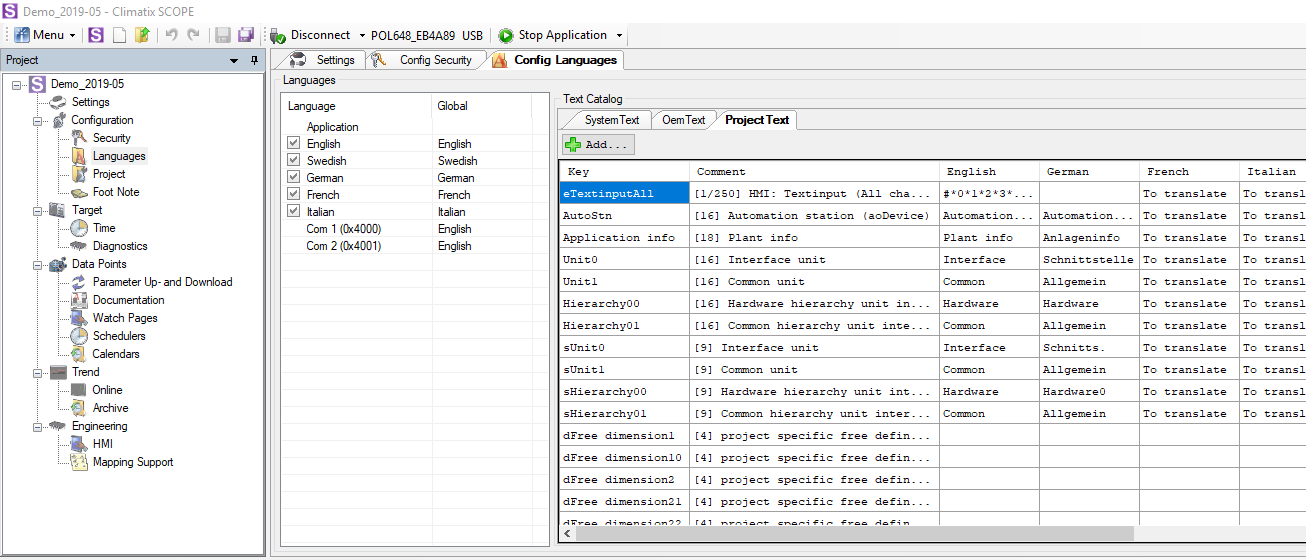1306x560 pixels.
Task: Click the Security keys icon in tree
Action: [x=79, y=138]
